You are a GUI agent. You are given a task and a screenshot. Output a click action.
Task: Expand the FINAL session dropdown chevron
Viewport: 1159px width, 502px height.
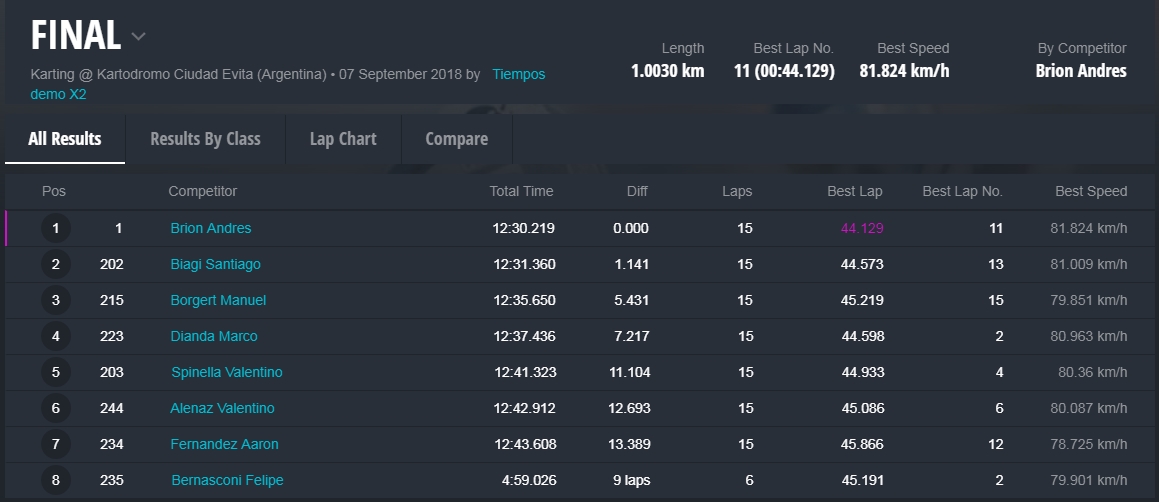click(x=139, y=37)
